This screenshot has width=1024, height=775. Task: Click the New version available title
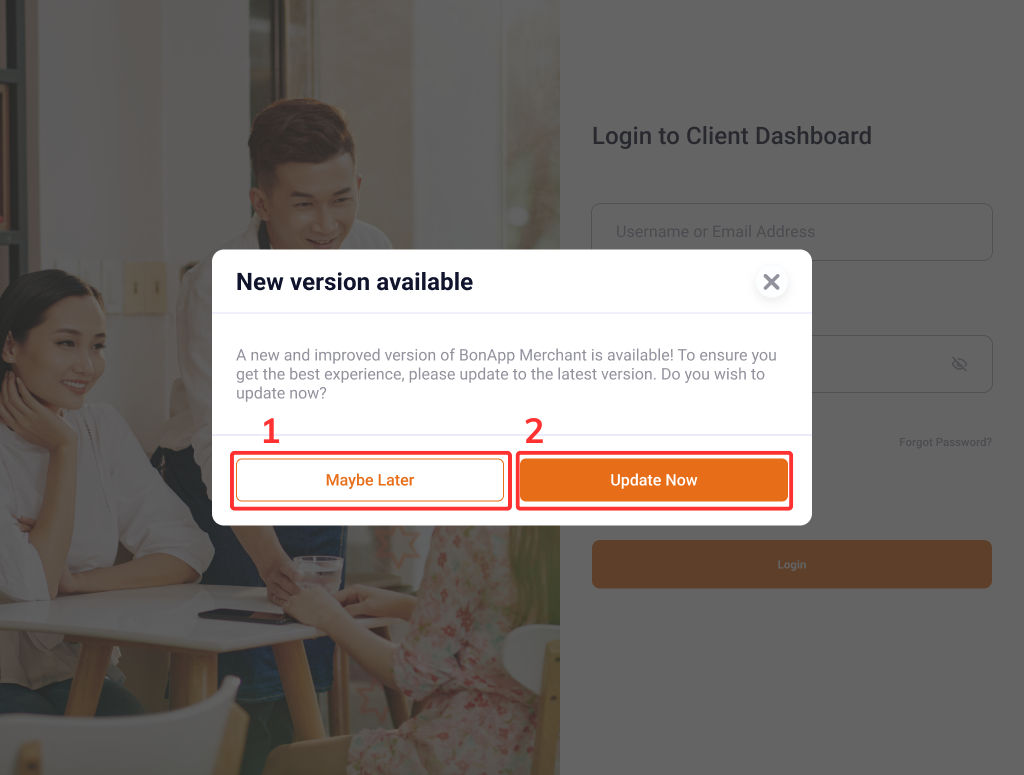click(x=355, y=282)
